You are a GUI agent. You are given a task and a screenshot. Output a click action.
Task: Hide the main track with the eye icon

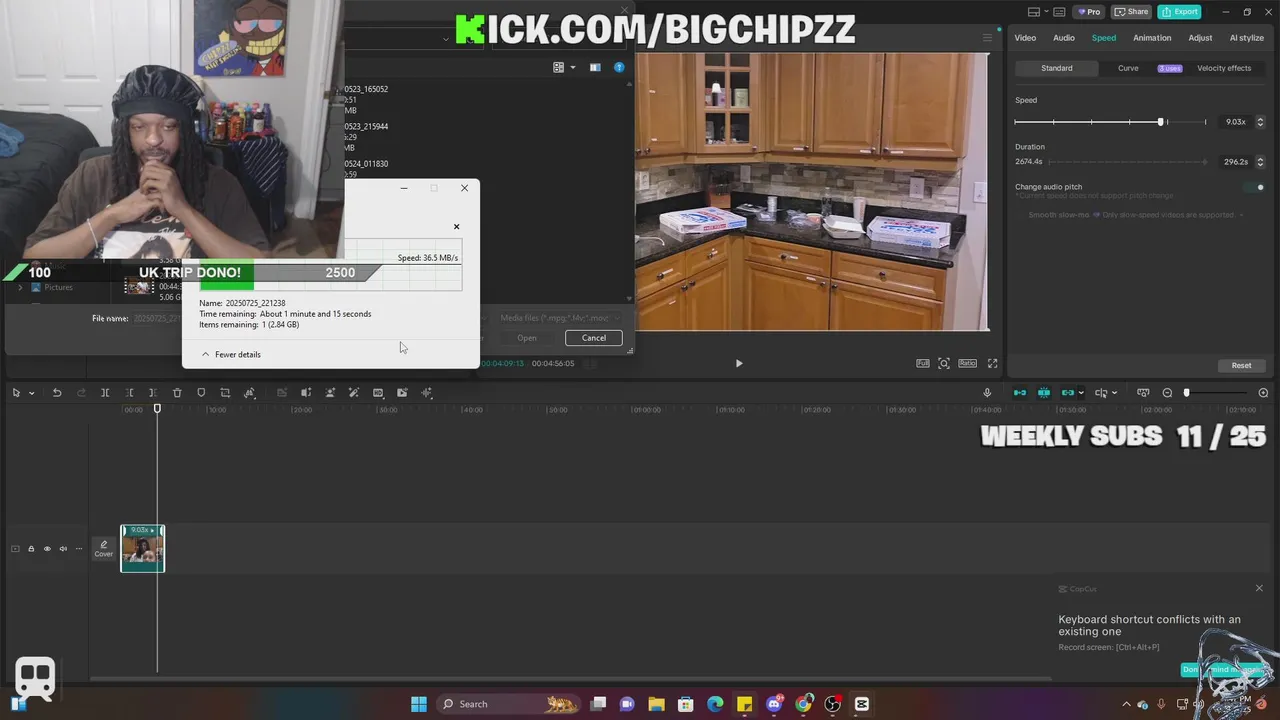click(x=47, y=549)
